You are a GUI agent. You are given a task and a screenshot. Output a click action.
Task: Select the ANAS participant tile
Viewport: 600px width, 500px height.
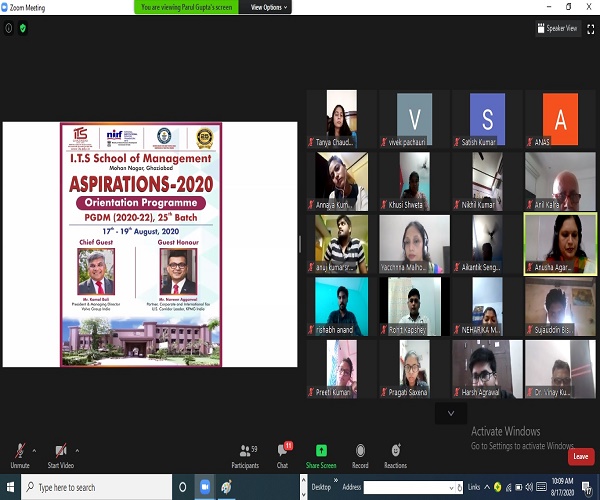[x=560, y=119]
